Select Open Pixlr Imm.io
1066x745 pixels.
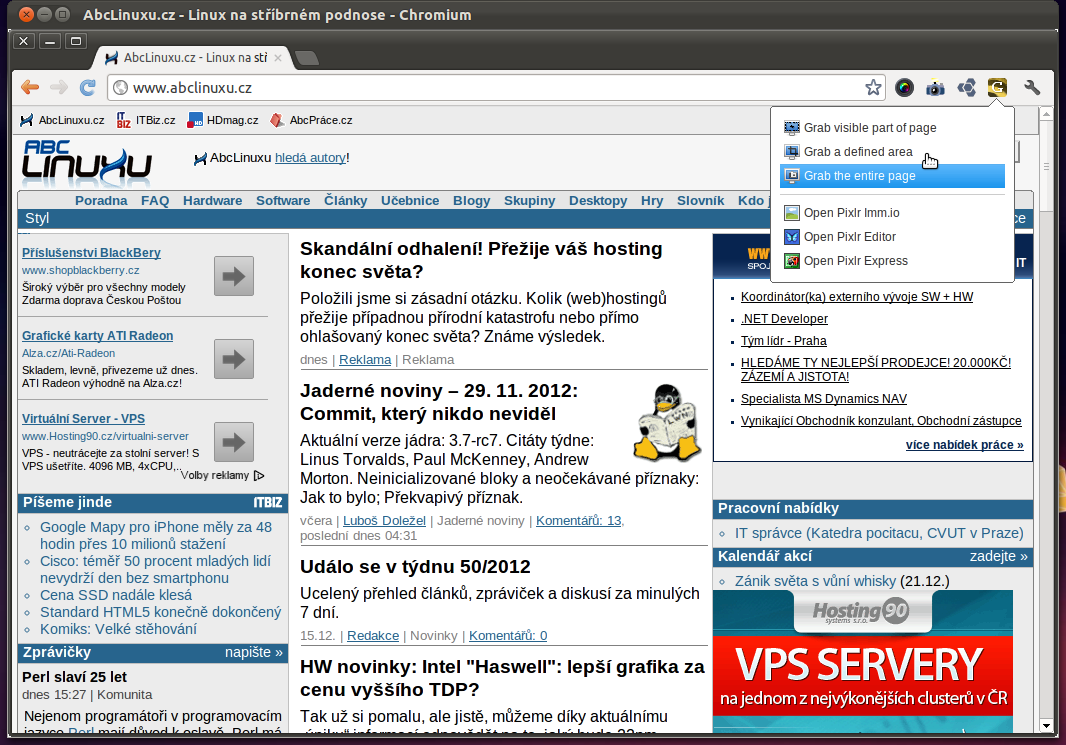(x=892, y=213)
